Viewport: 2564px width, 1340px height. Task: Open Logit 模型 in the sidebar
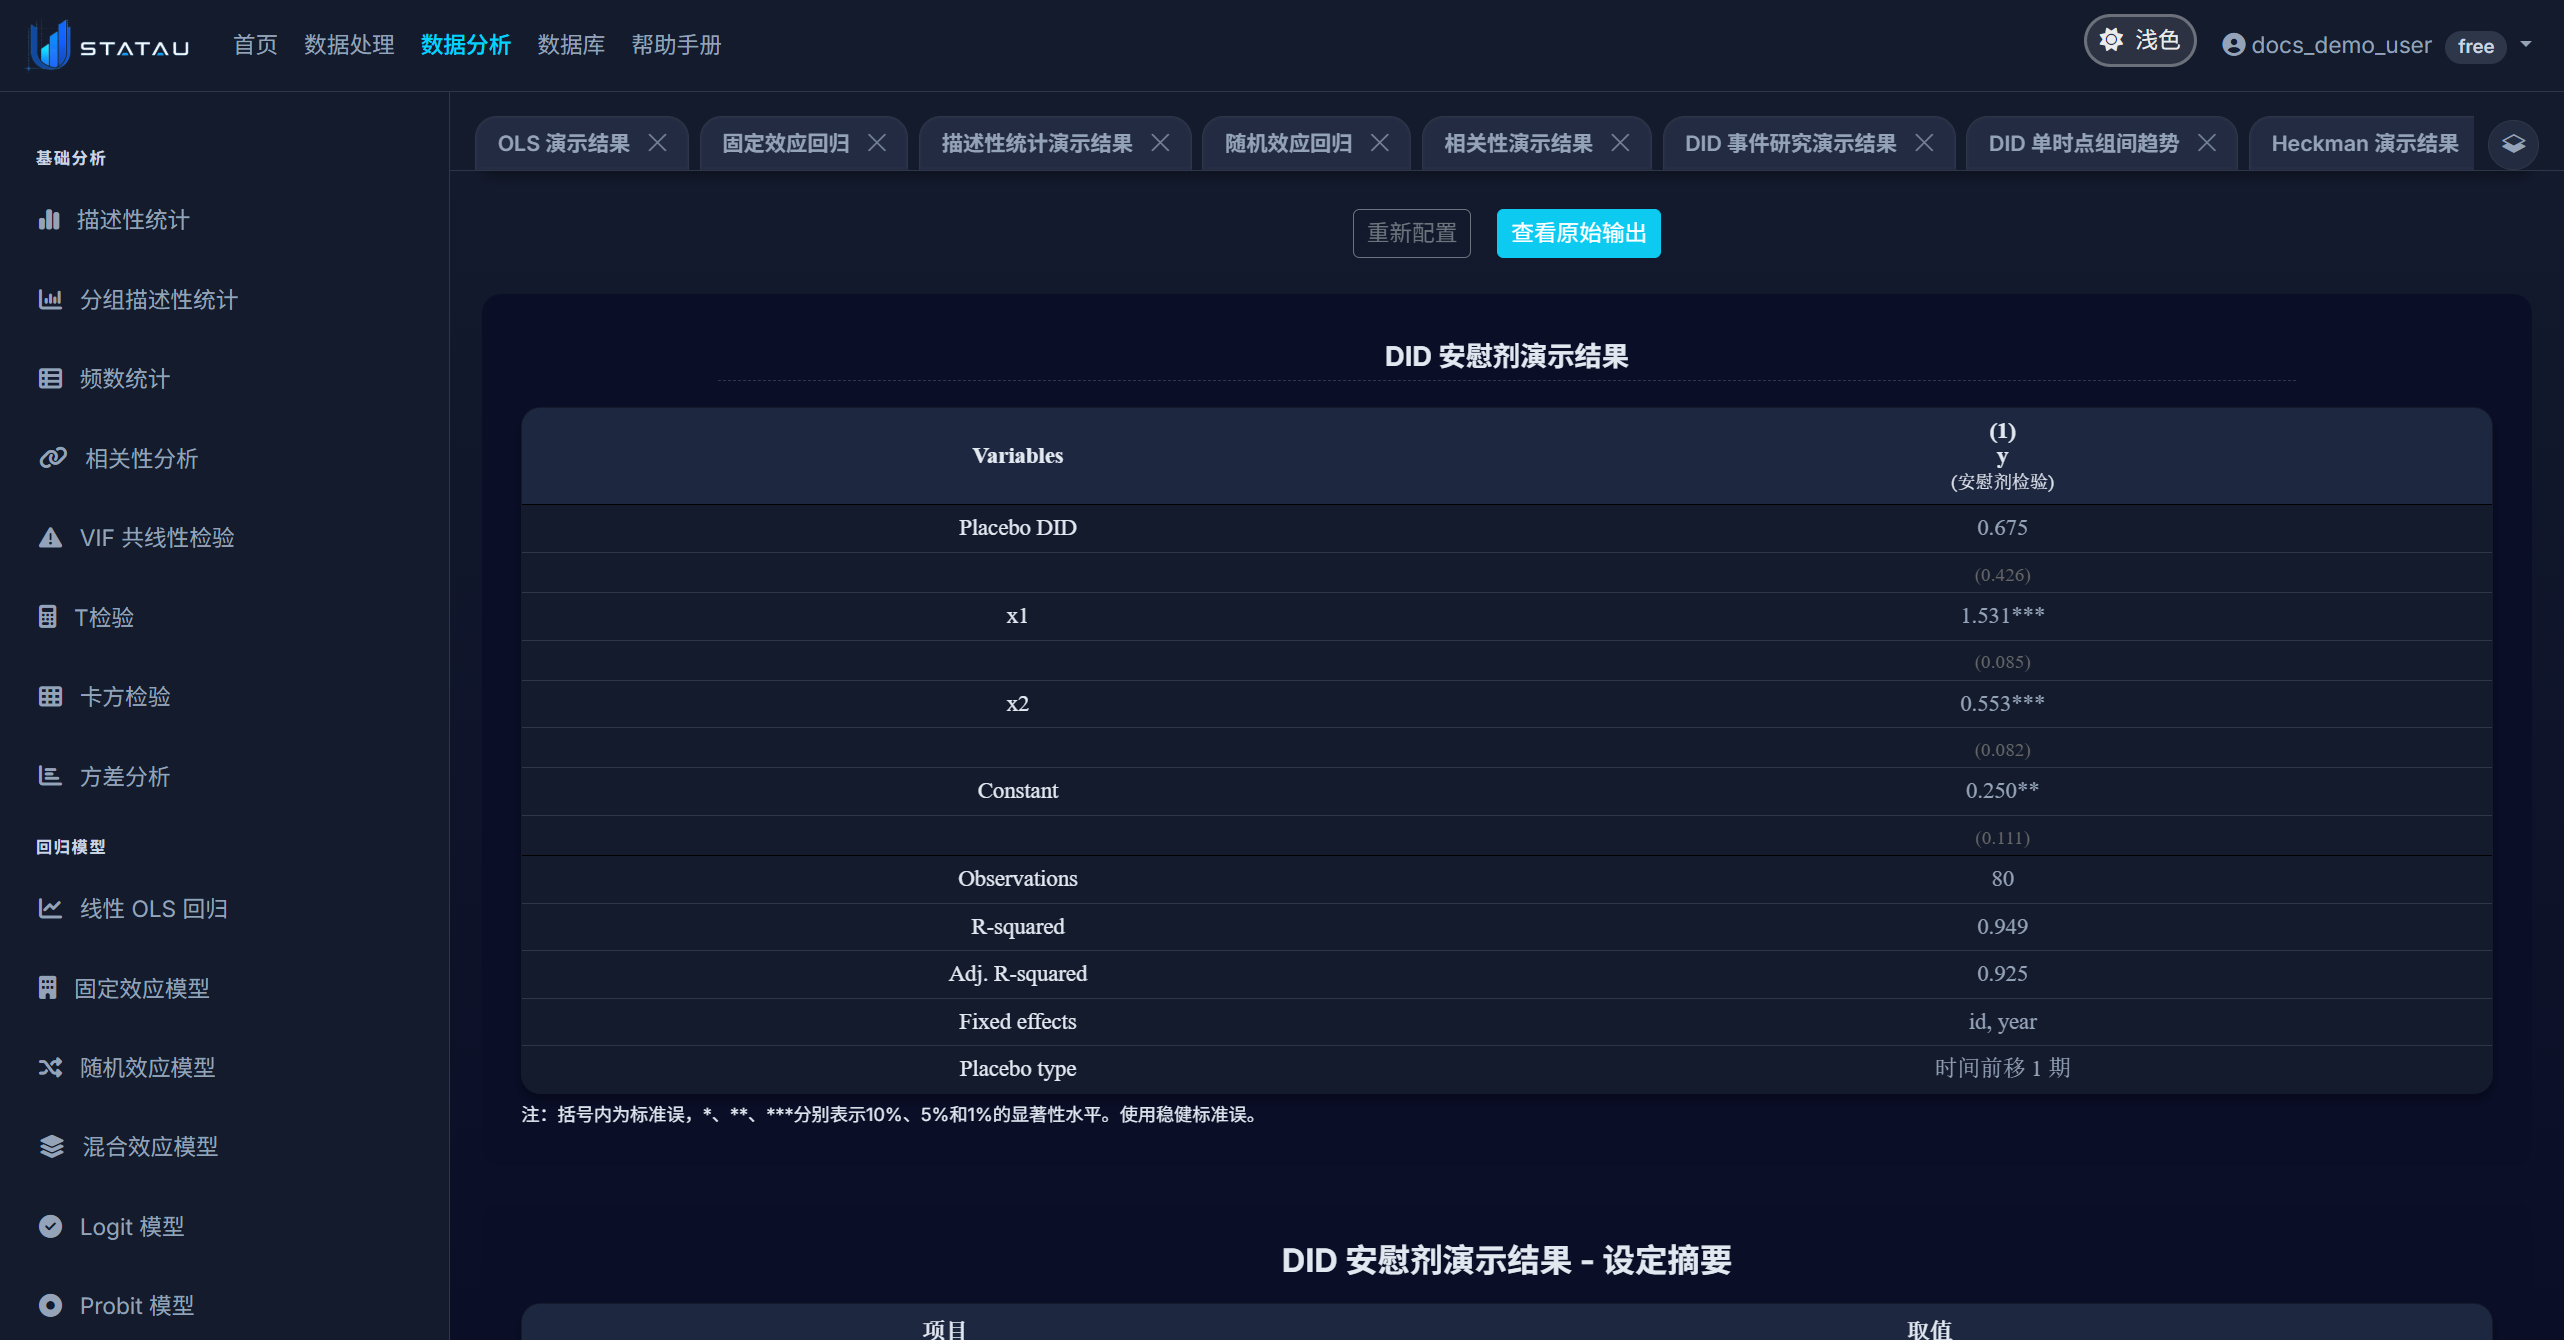(x=132, y=1226)
